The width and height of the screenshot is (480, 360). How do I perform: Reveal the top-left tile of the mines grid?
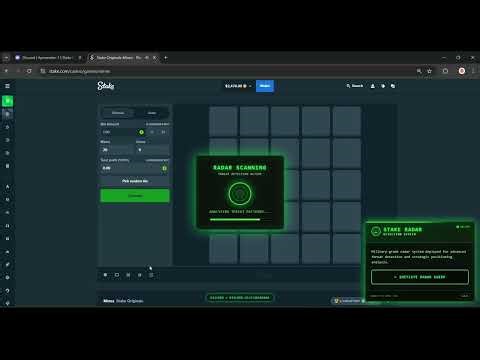coord(223,121)
